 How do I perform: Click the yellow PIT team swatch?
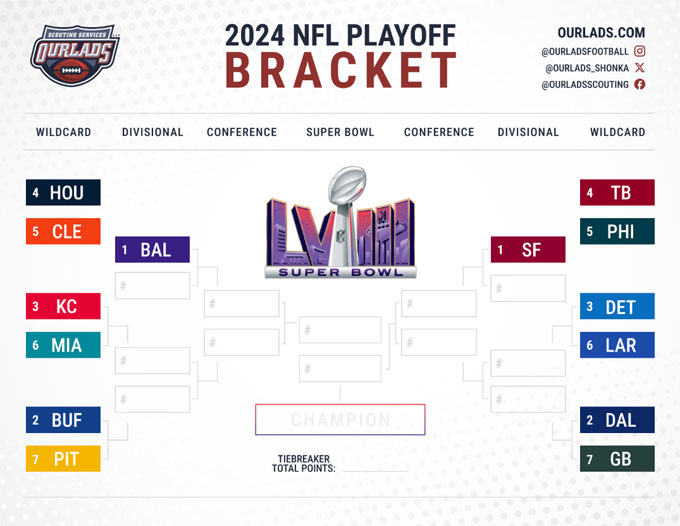(63, 458)
